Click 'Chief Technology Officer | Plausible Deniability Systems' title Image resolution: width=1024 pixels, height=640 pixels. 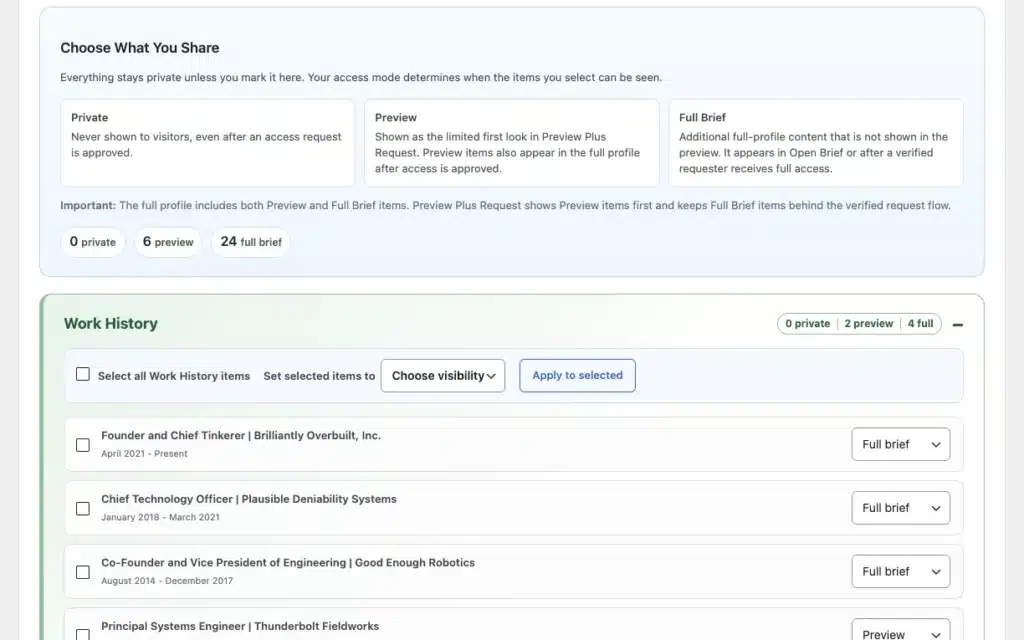[x=249, y=499]
